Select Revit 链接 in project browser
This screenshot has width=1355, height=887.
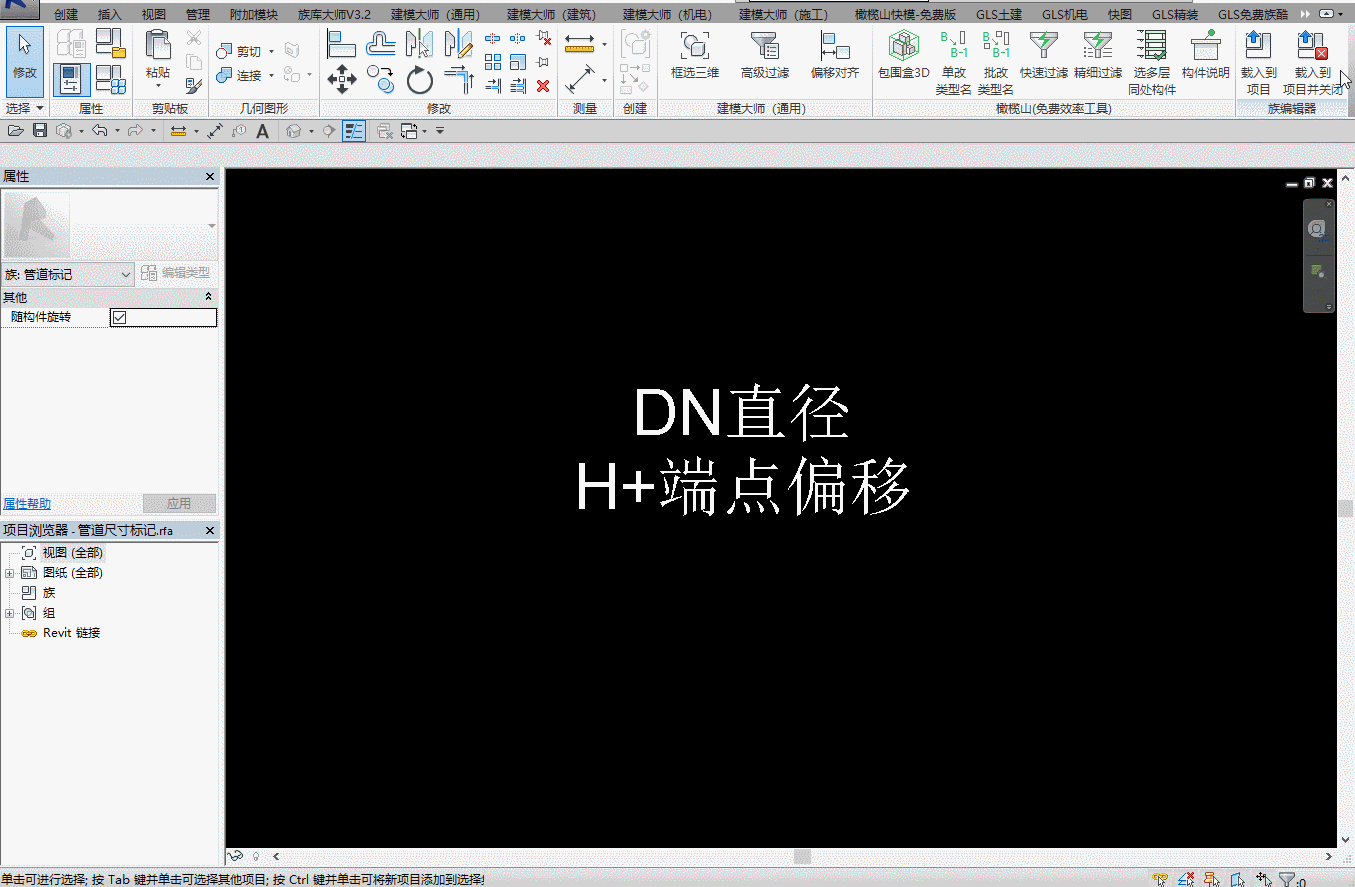(71, 633)
